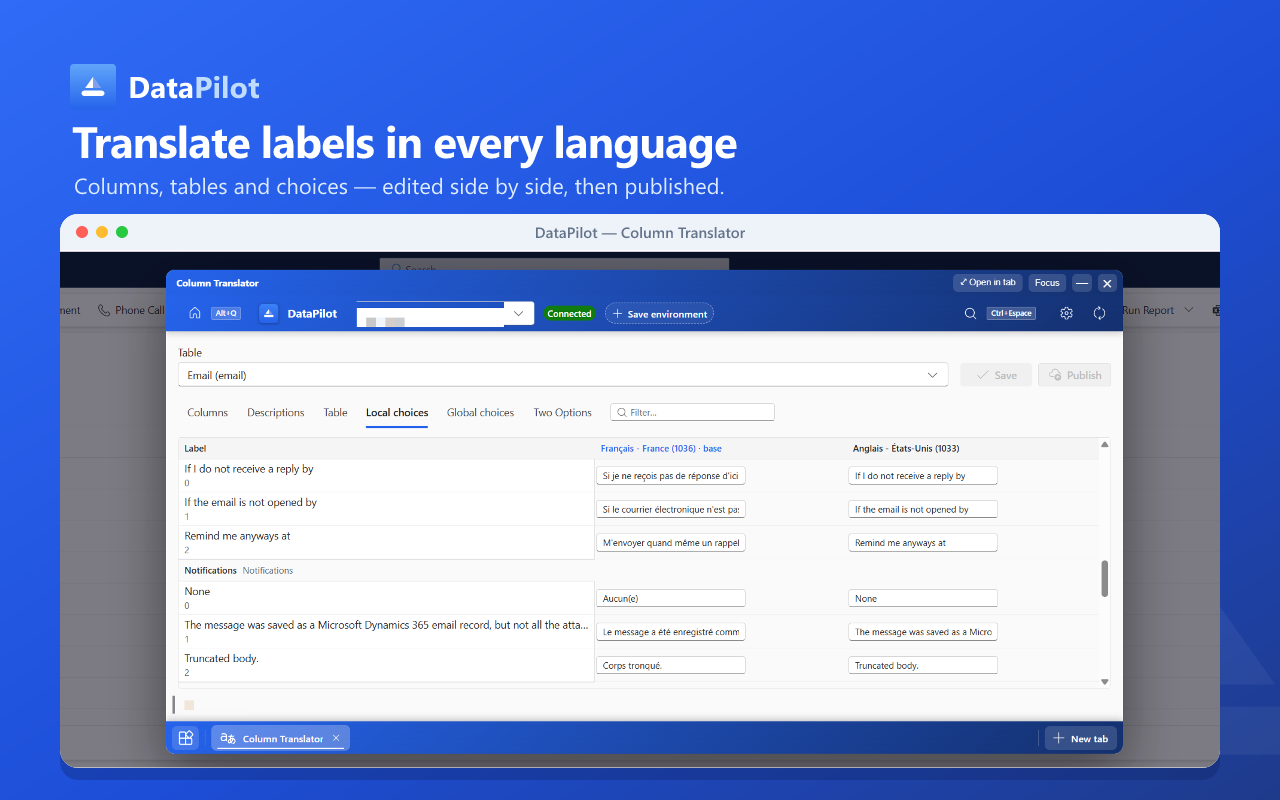Viewport: 1280px width, 800px height.
Task: Click the vertical scrollbar thumb in the grid
Action: (x=1105, y=578)
